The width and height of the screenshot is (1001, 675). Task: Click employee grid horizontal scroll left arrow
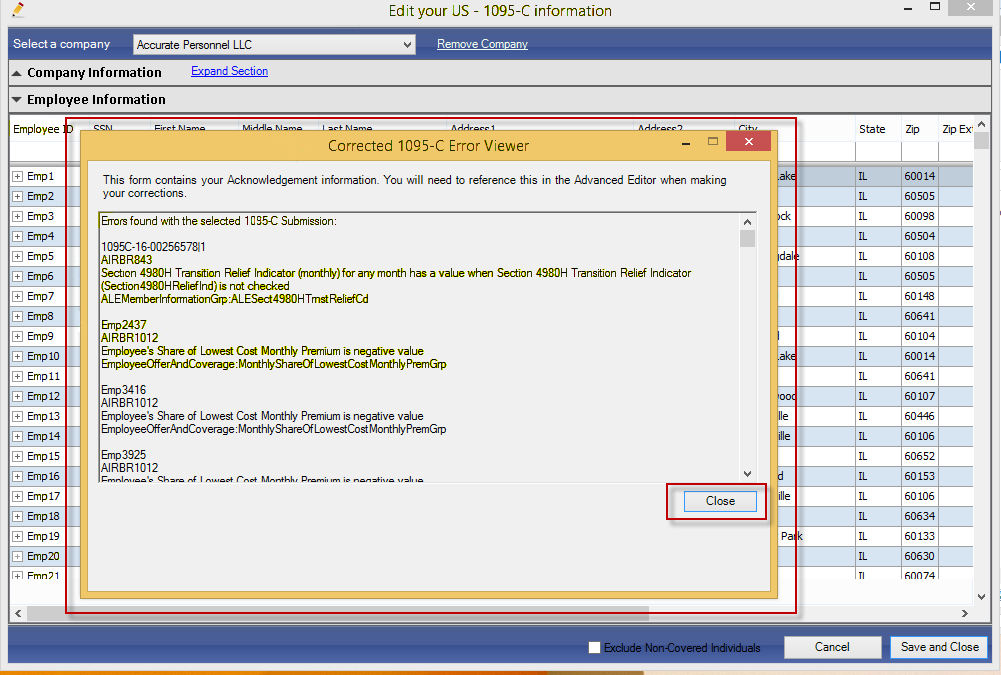[x=18, y=613]
